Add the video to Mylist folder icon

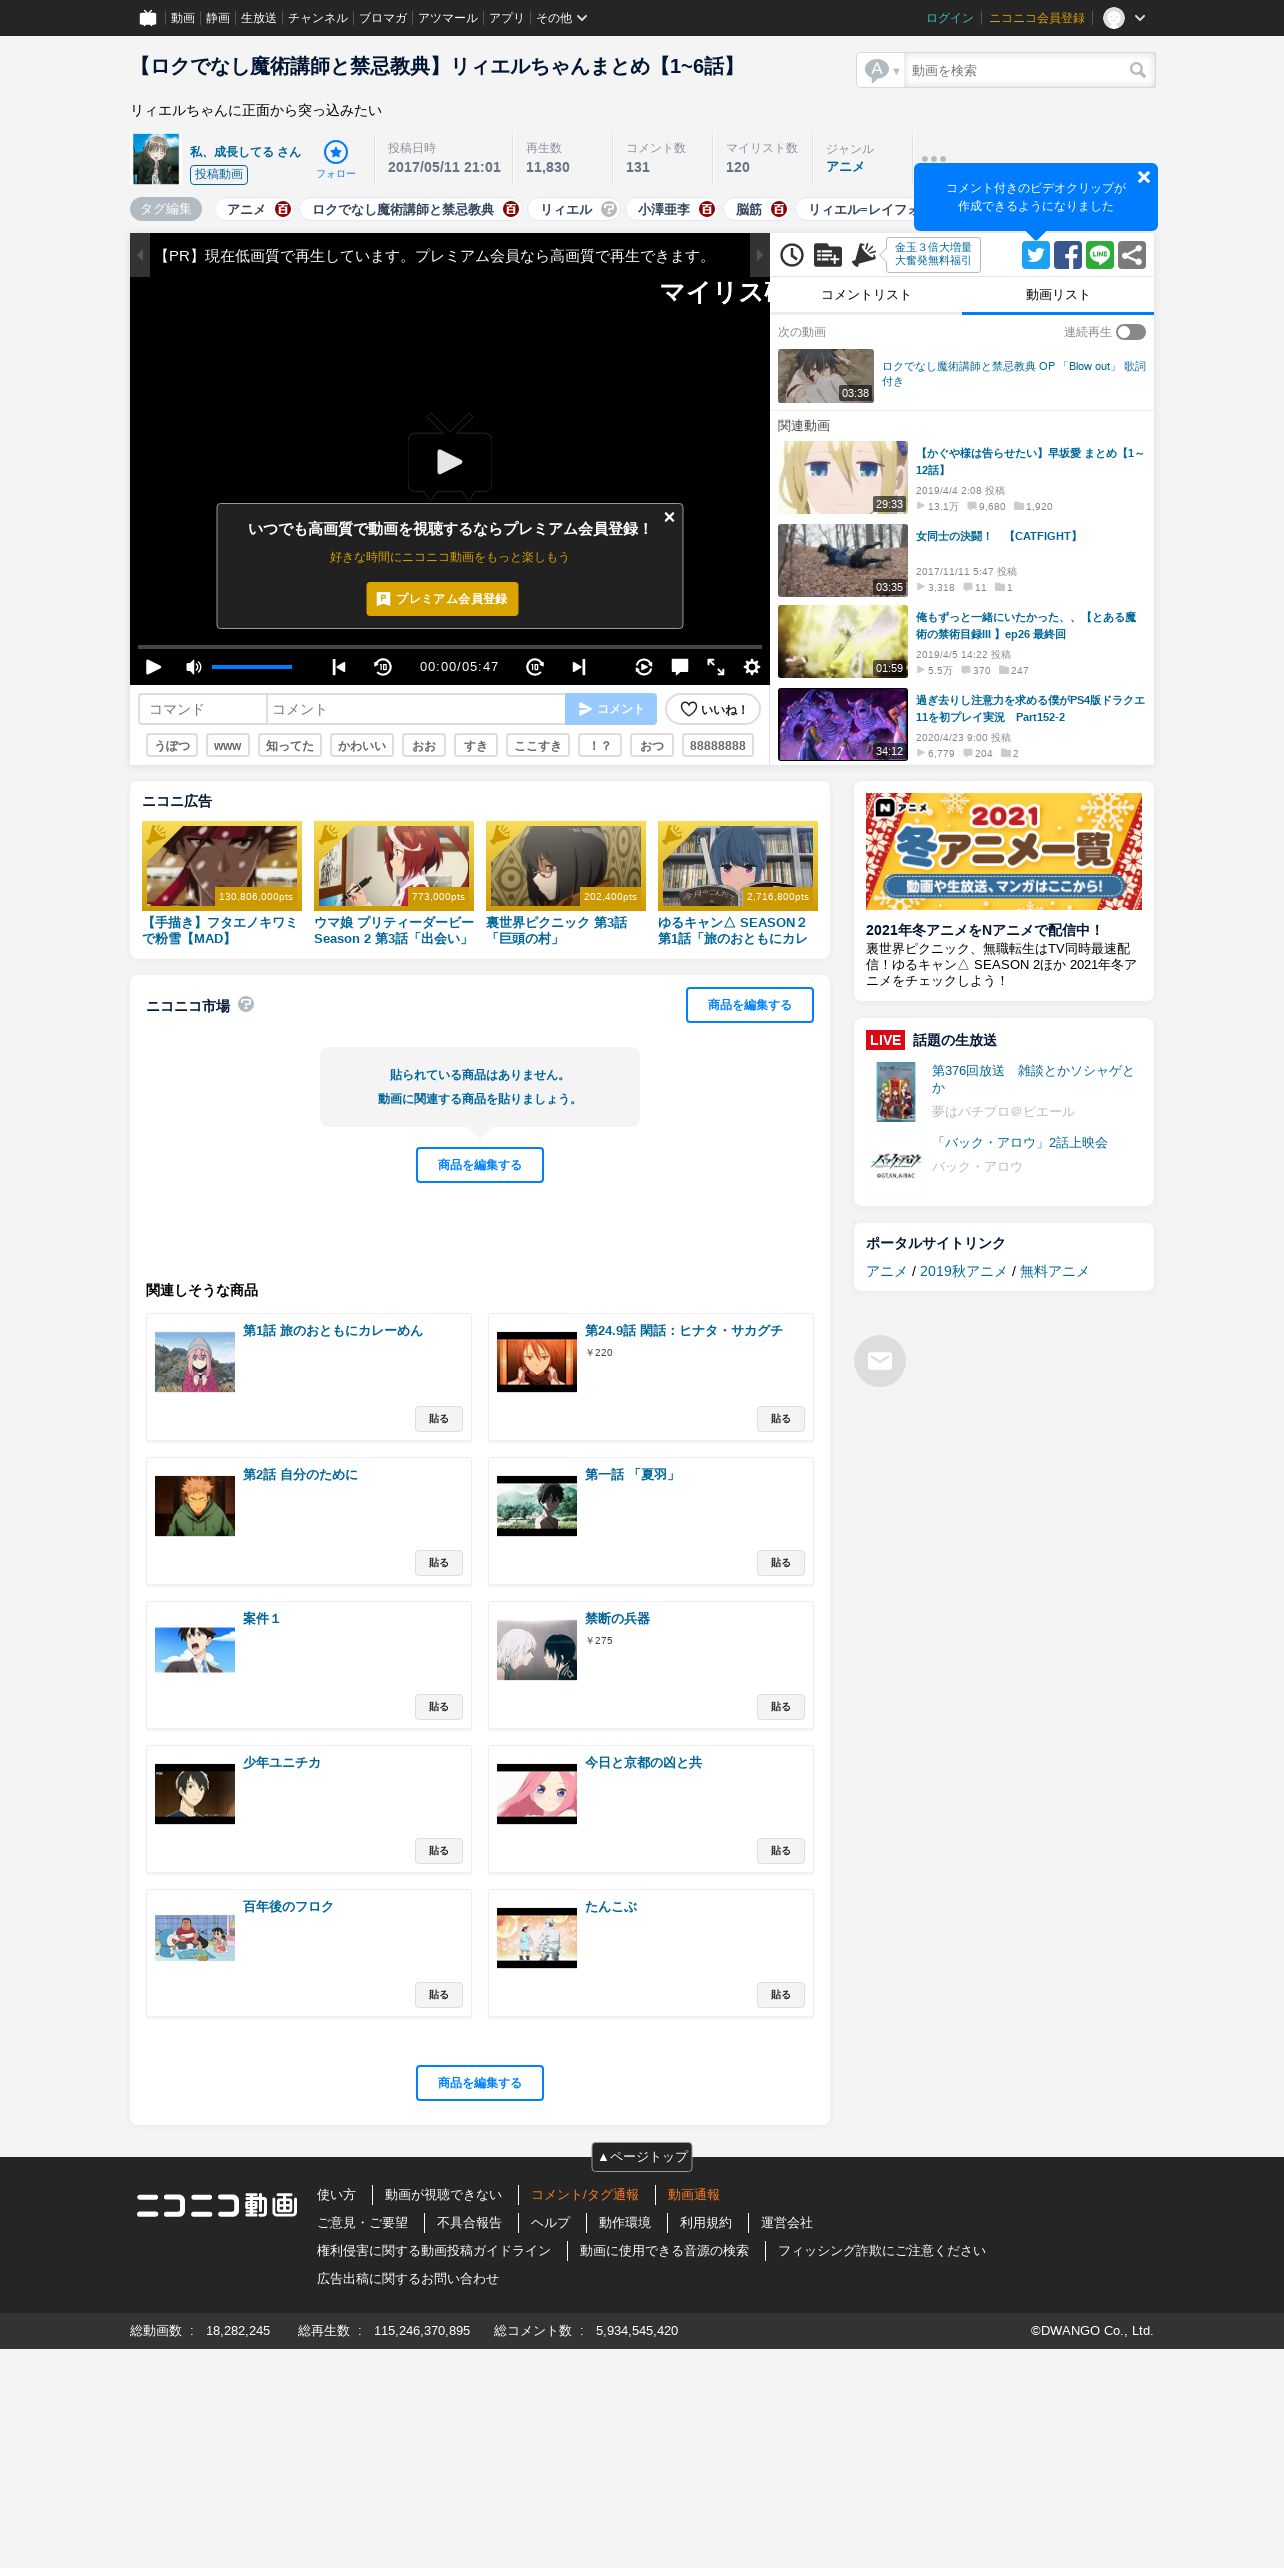tap(828, 255)
